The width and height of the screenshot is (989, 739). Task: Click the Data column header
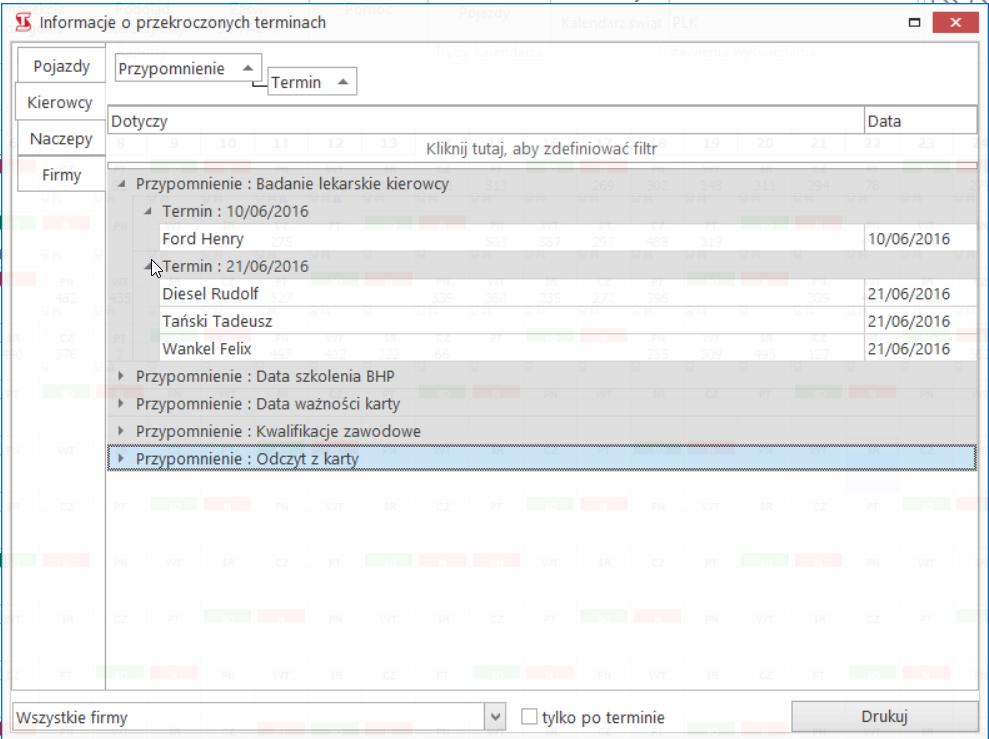[920, 120]
